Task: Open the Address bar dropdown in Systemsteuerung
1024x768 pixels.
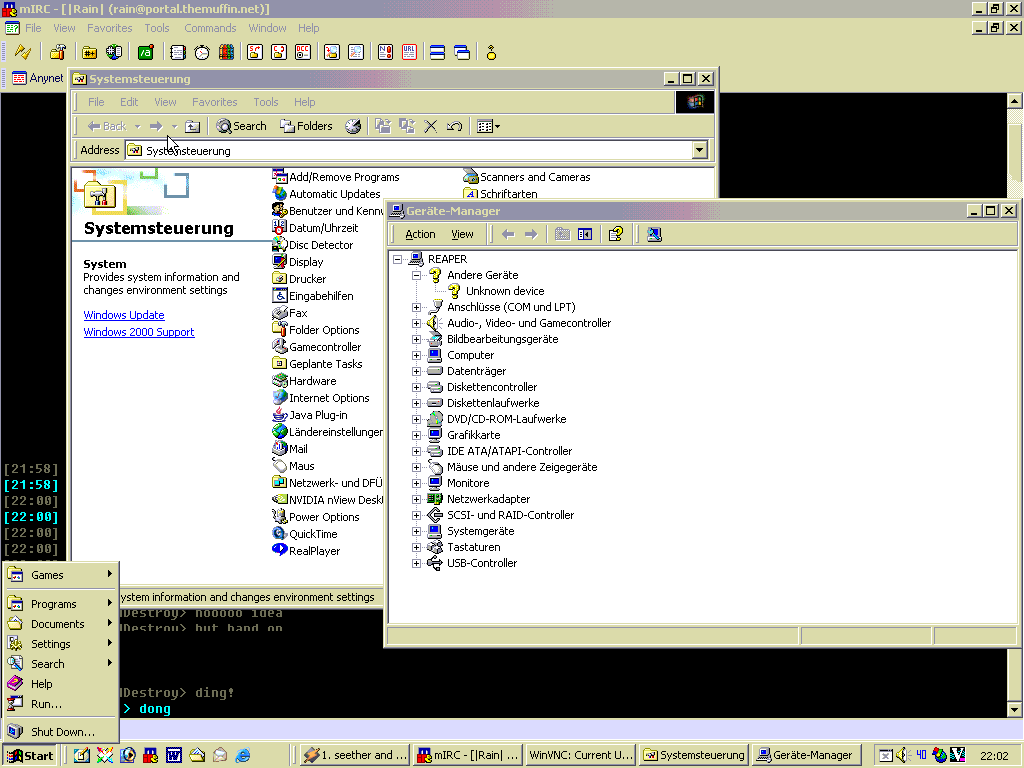Action: pos(699,150)
